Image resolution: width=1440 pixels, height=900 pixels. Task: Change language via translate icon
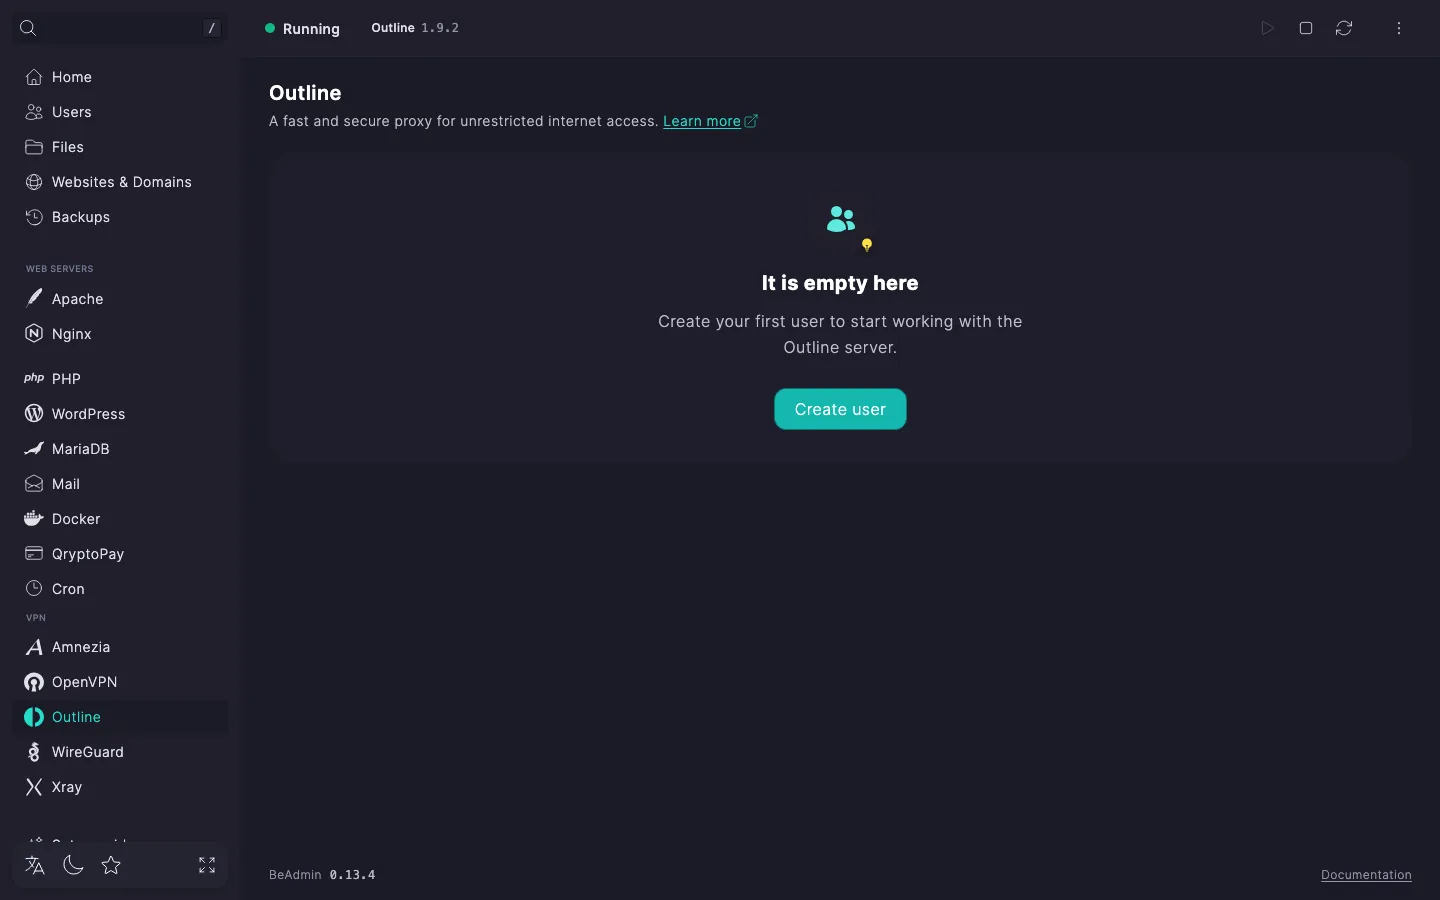[35, 865]
